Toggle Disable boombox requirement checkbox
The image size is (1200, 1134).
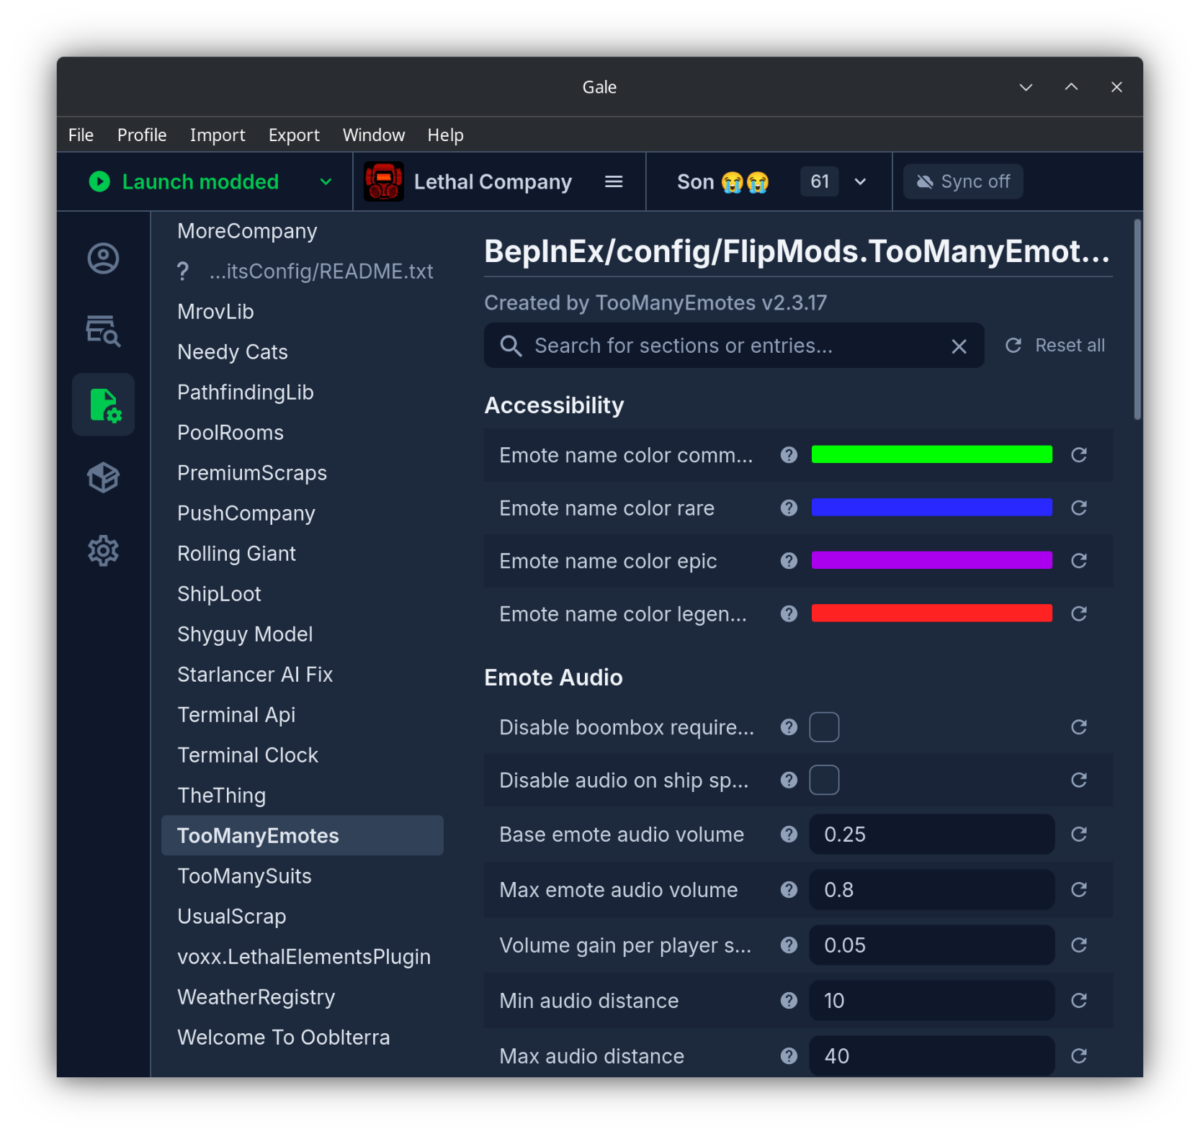824,727
